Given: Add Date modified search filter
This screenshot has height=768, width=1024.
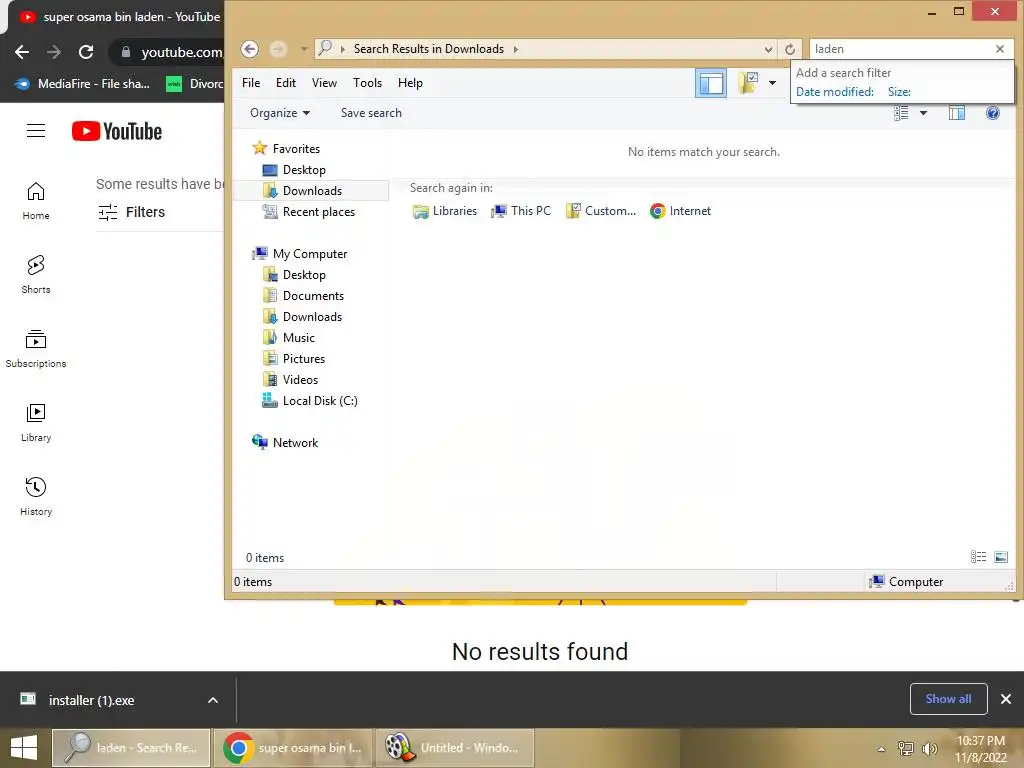Looking at the screenshot, I should tap(835, 92).
